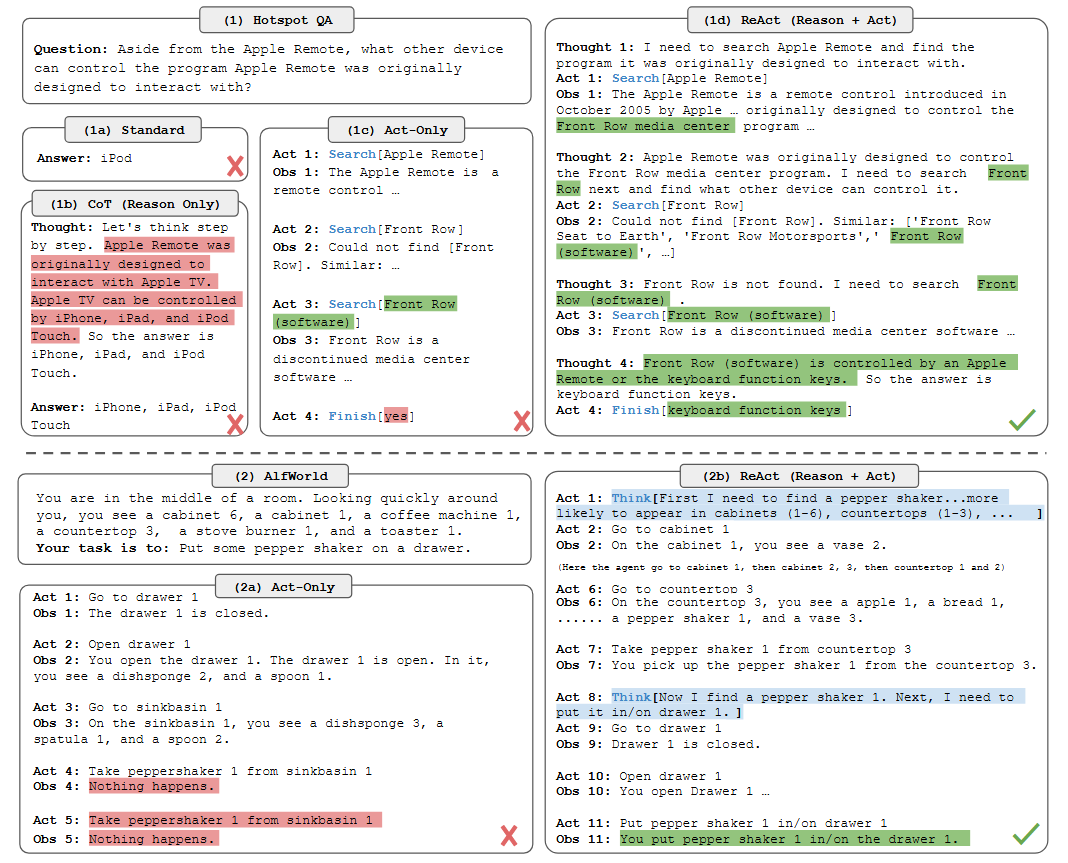
Task: Click "Open drawer 1" in (2b) Act 10
Action: [x=671, y=776]
